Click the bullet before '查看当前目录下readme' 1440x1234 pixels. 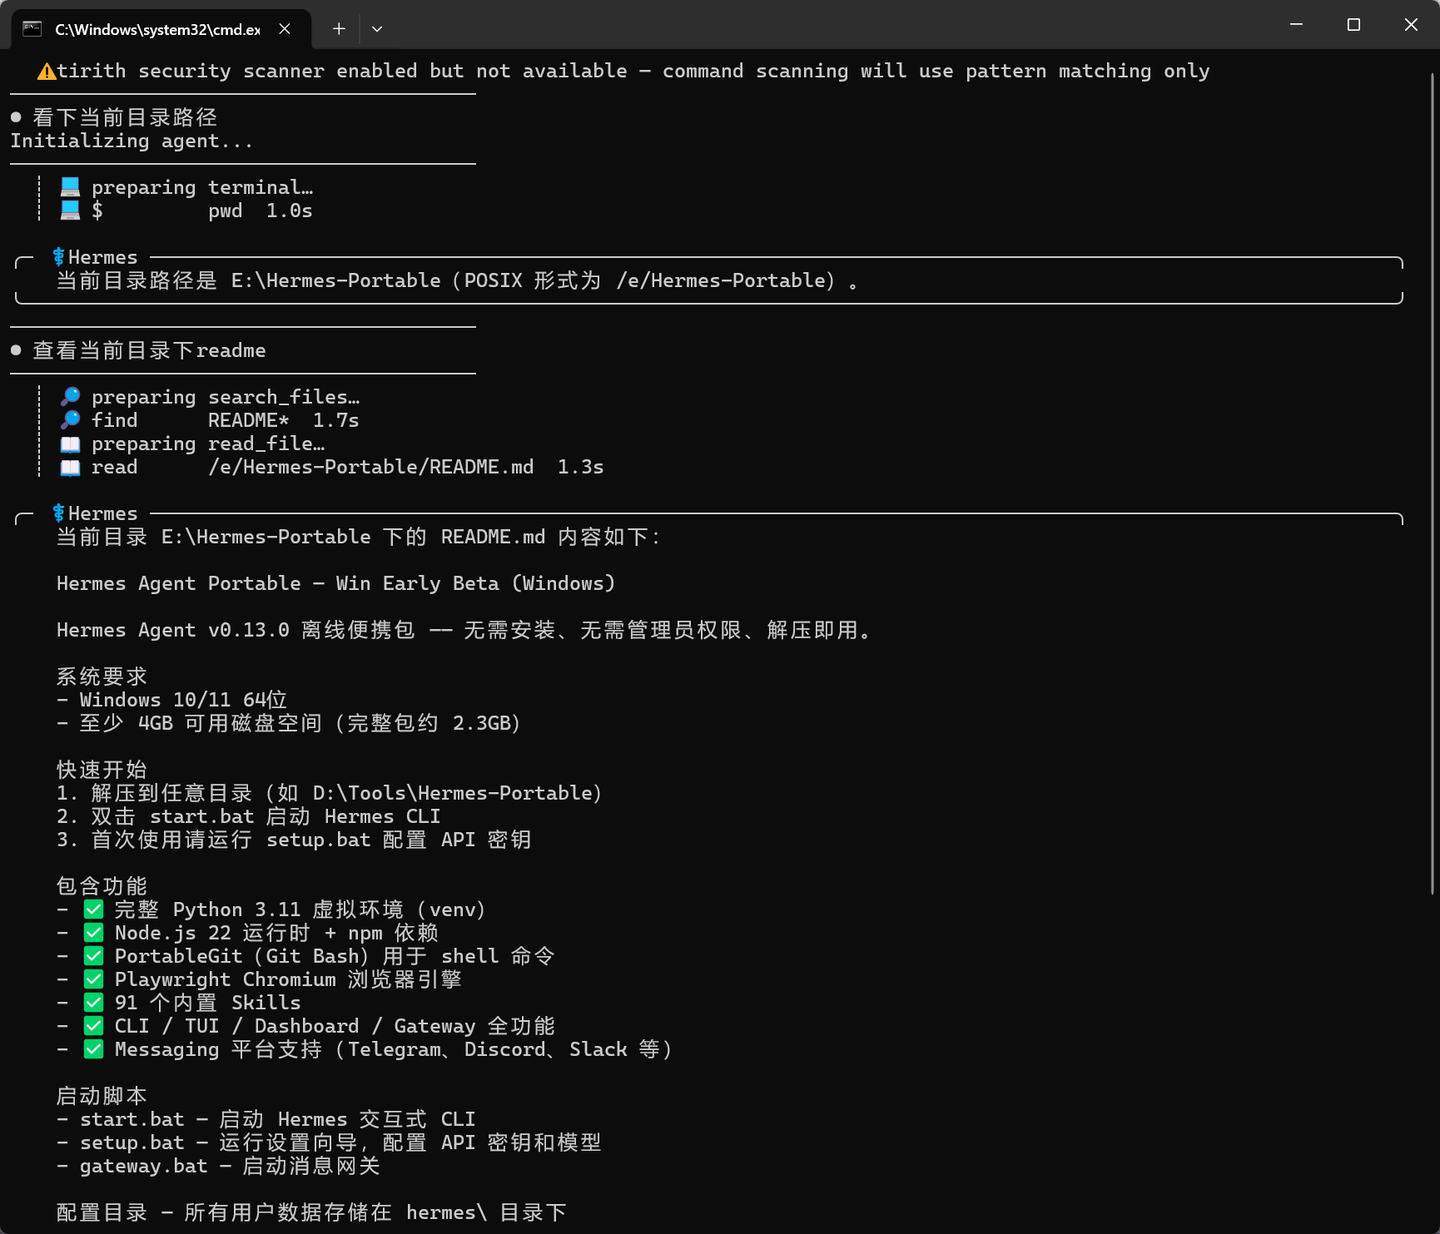tap(16, 350)
